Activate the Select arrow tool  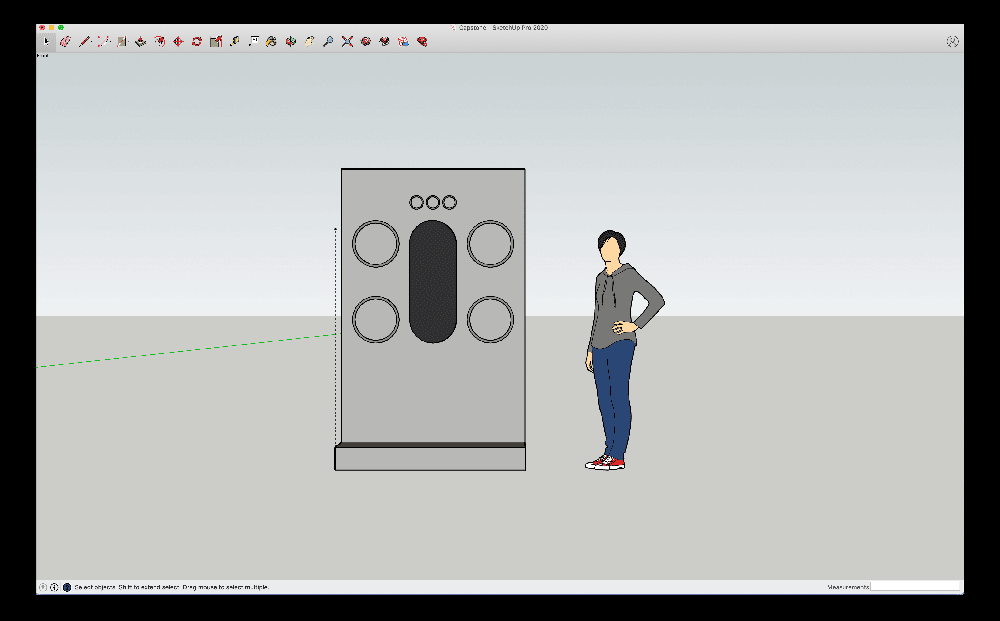pyautogui.click(x=47, y=41)
